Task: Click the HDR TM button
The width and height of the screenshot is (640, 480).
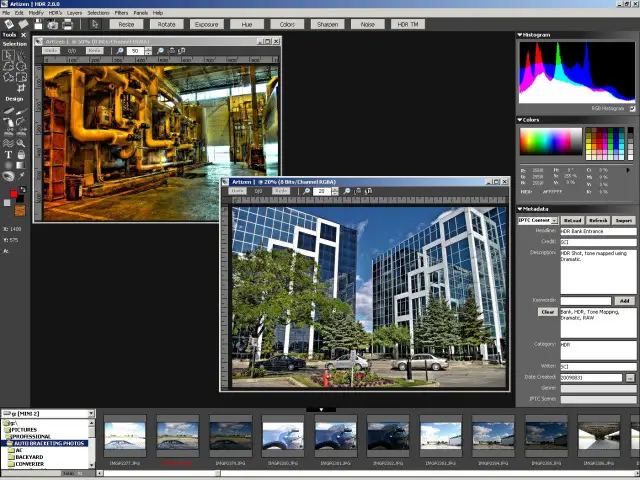Action: tap(409, 23)
